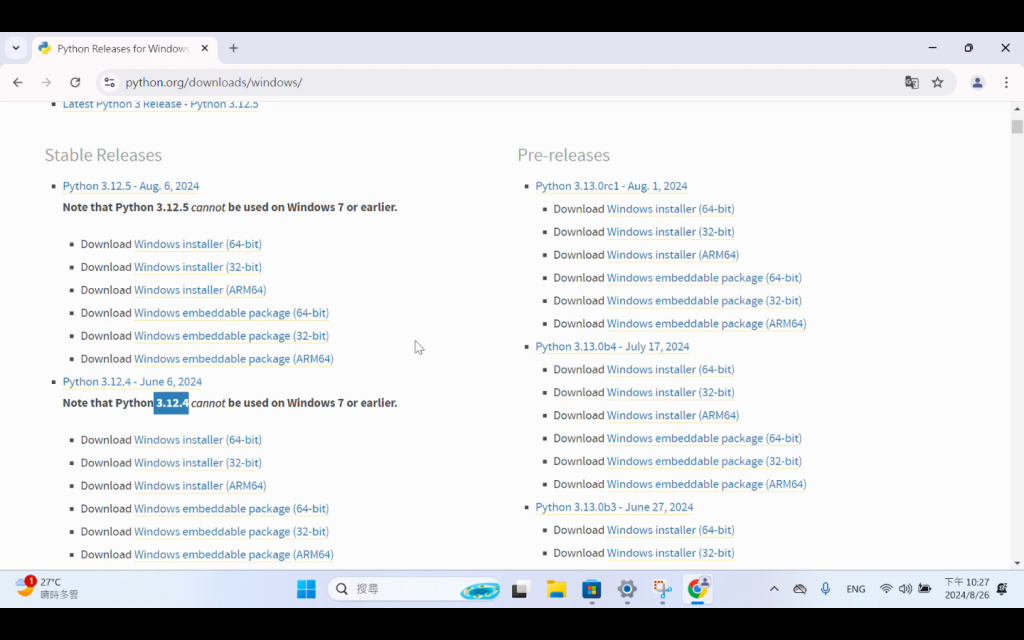1024x640 pixels.
Task: Click the OneDrive cloud tray icon
Action: 799,589
